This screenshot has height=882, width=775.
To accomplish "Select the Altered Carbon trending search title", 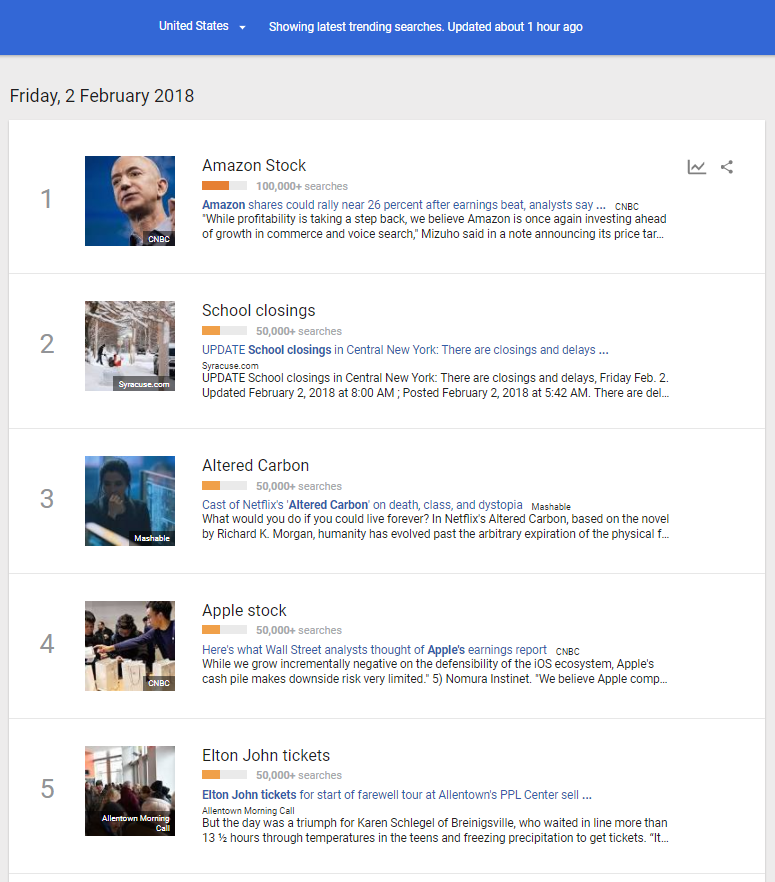I will (255, 465).
